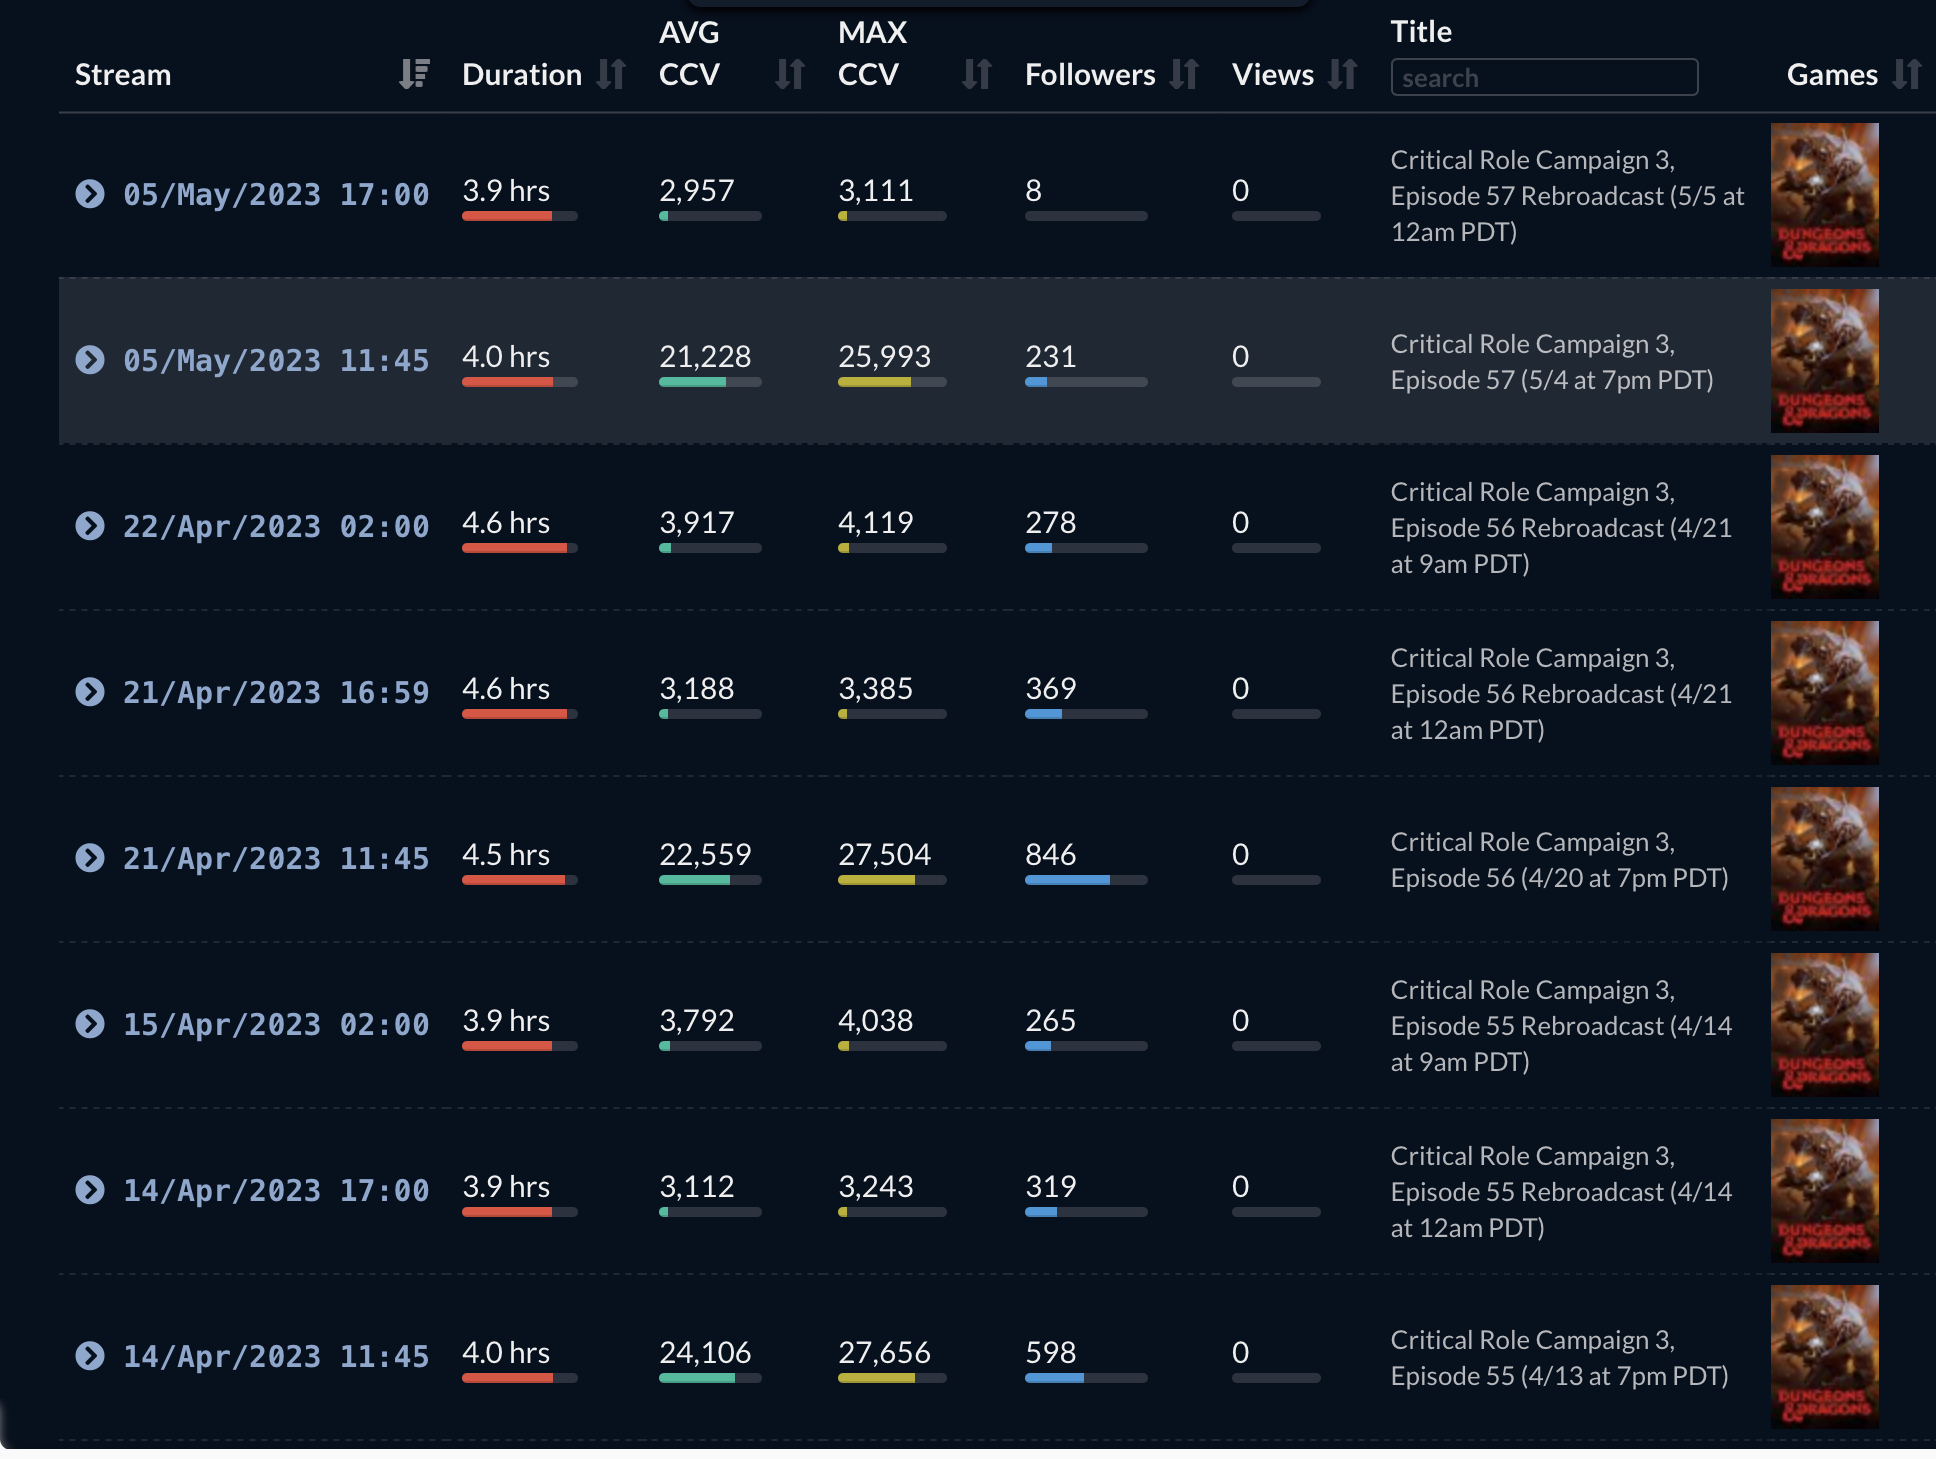Click game thumbnail for Episode 56 Rebroadcast 9am
The height and width of the screenshot is (1459, 1936).
coord(1824,527)
